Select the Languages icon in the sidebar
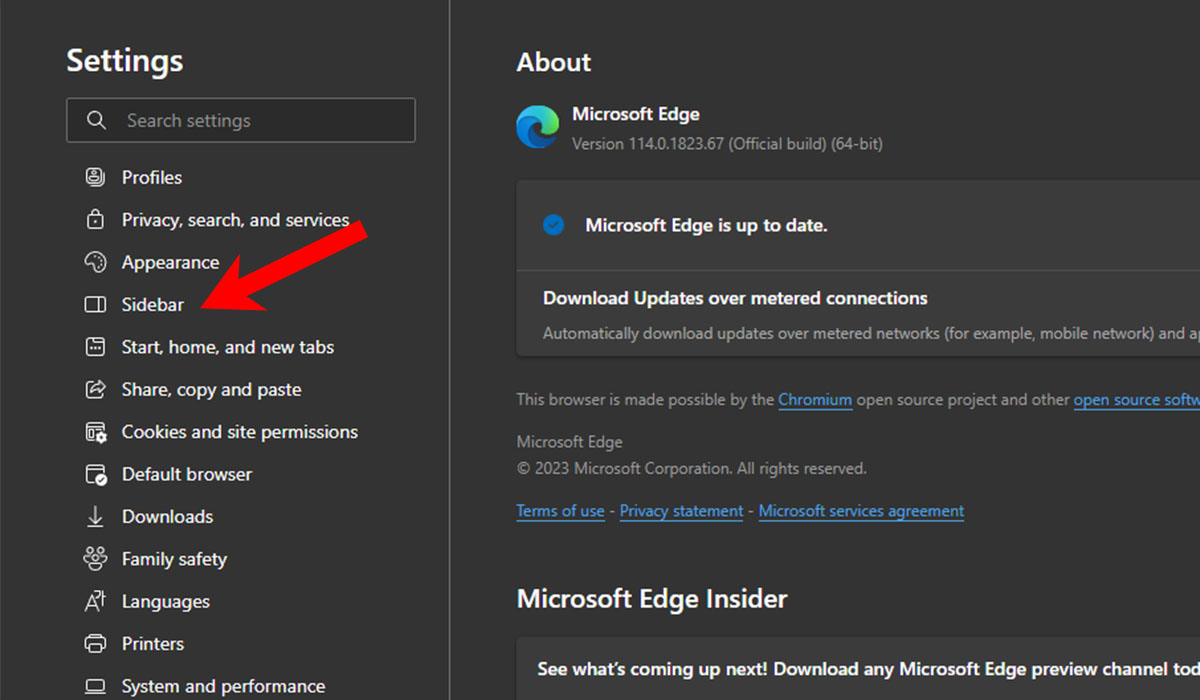Image resolution: width=1200 pixels, height=700 pixels. (x=95, y=601)
